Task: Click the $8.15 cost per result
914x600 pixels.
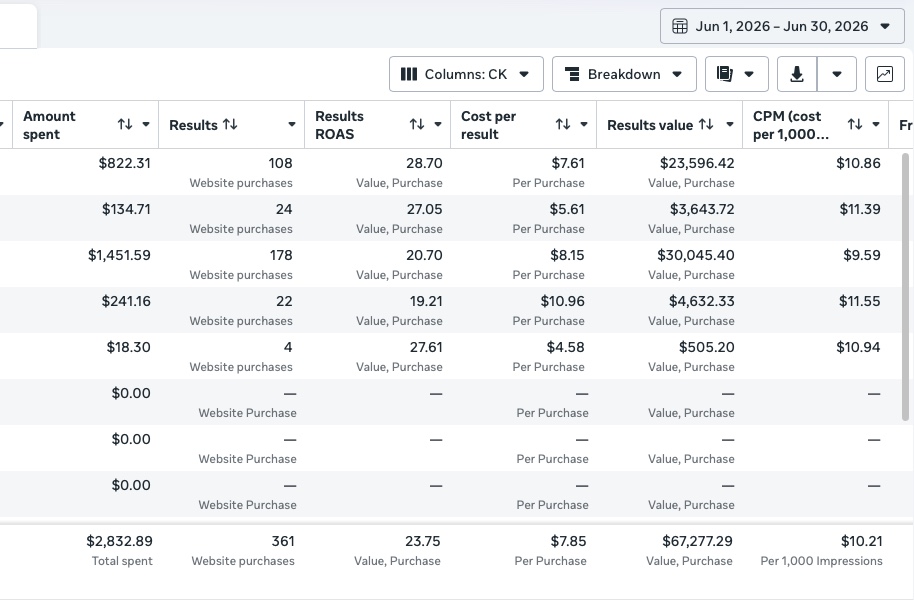Action: 567,255
